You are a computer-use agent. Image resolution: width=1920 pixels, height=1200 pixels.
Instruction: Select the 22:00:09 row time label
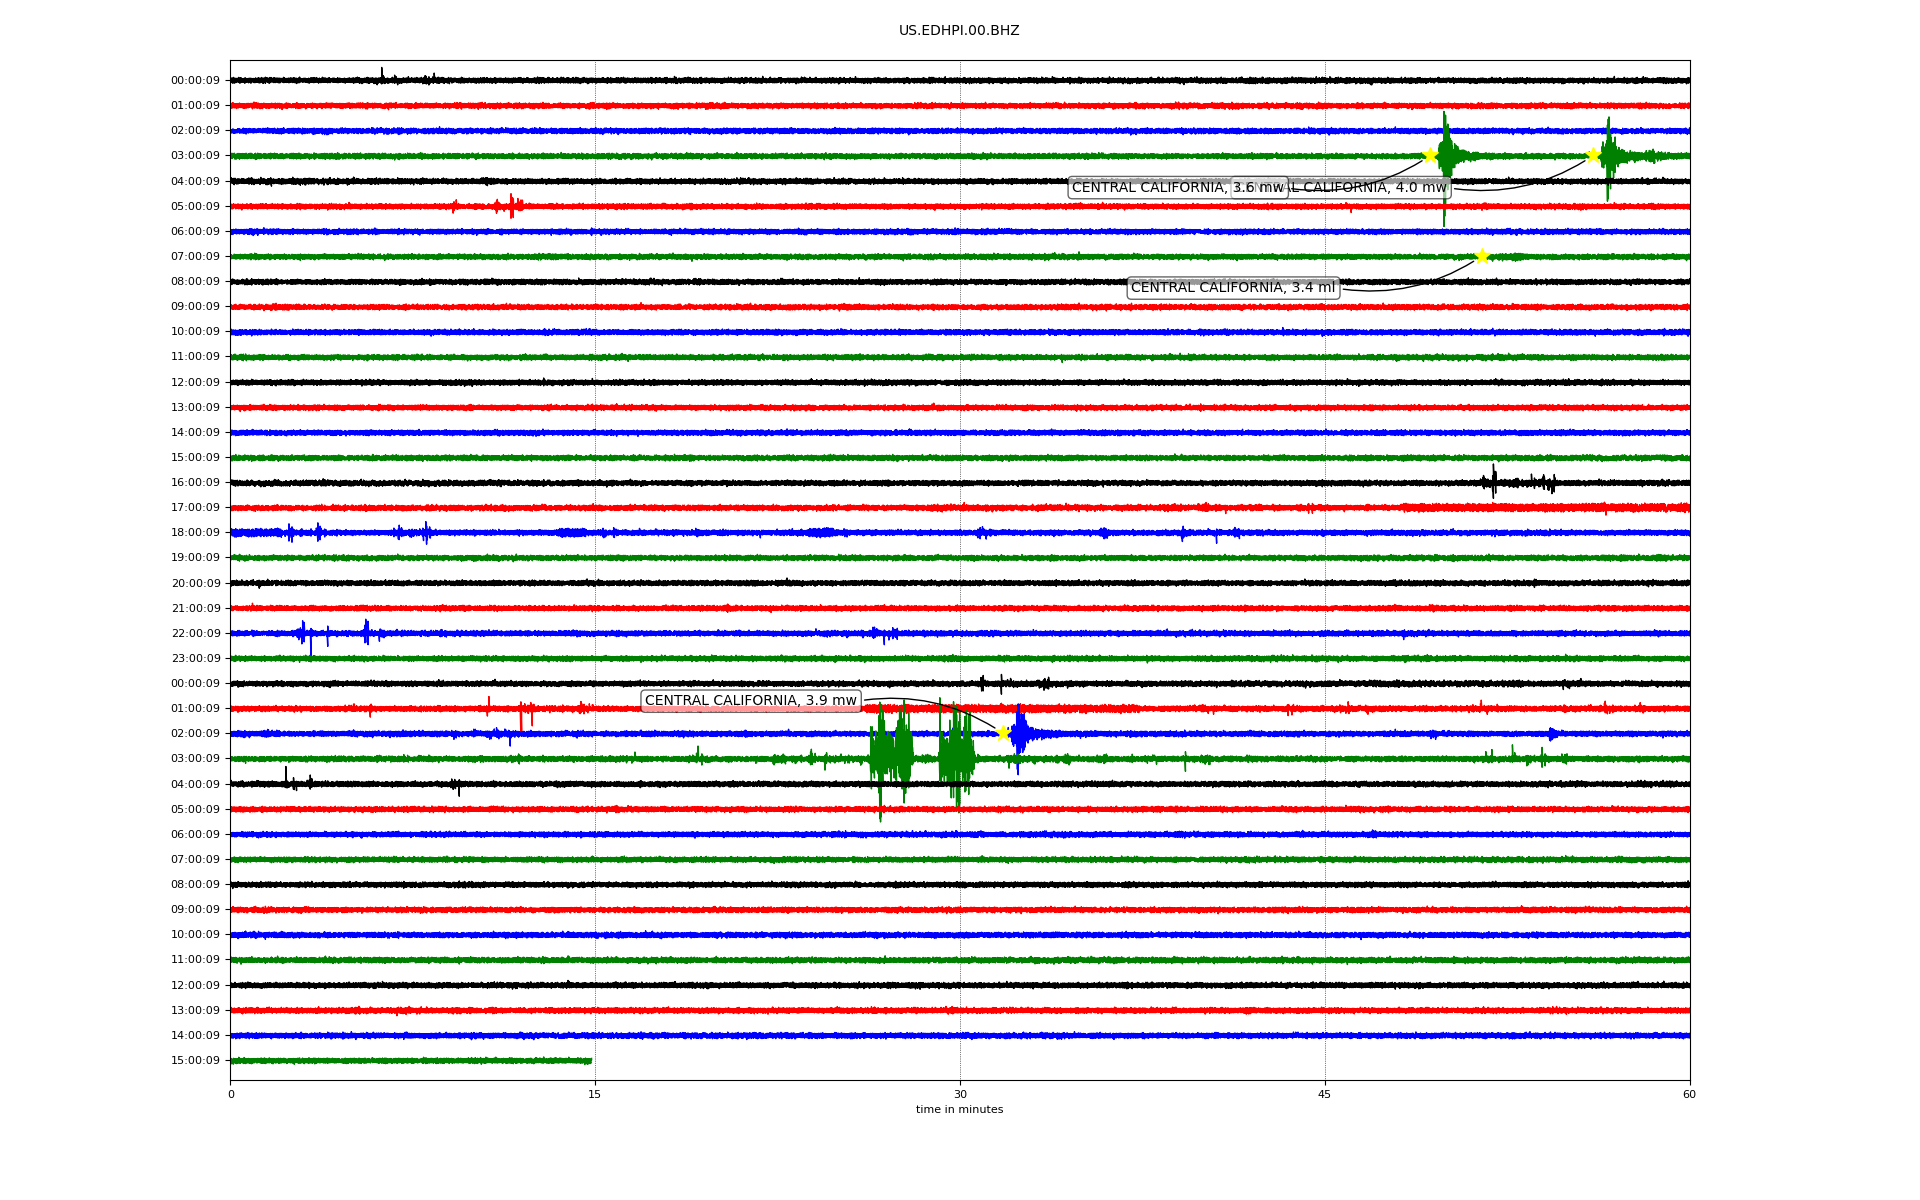tap(195, 633)
